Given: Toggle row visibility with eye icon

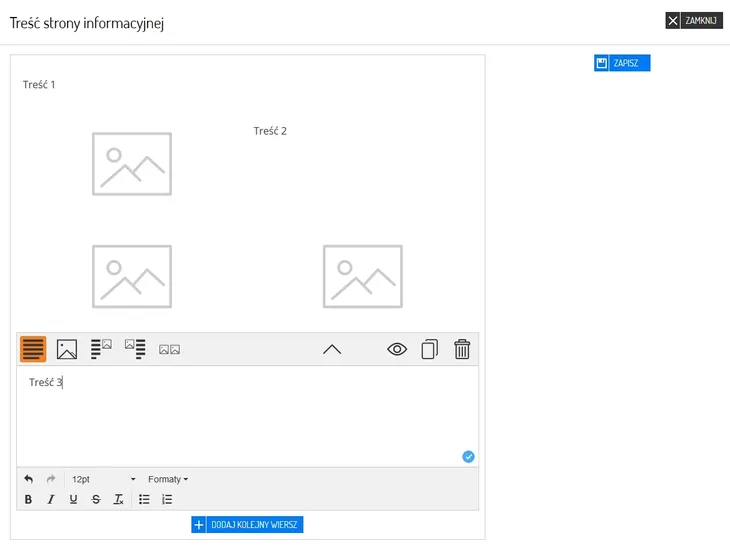Looking at the screenshot, I should [x=397, y=349].
